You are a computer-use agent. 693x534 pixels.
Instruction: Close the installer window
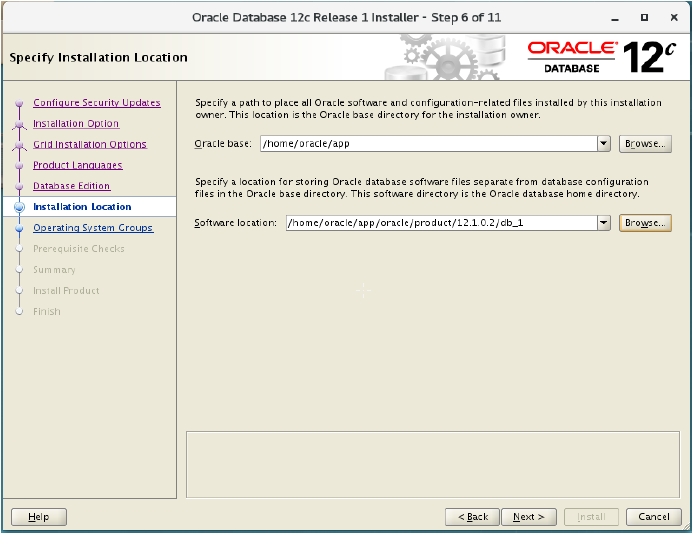click(x=674, y=18)
